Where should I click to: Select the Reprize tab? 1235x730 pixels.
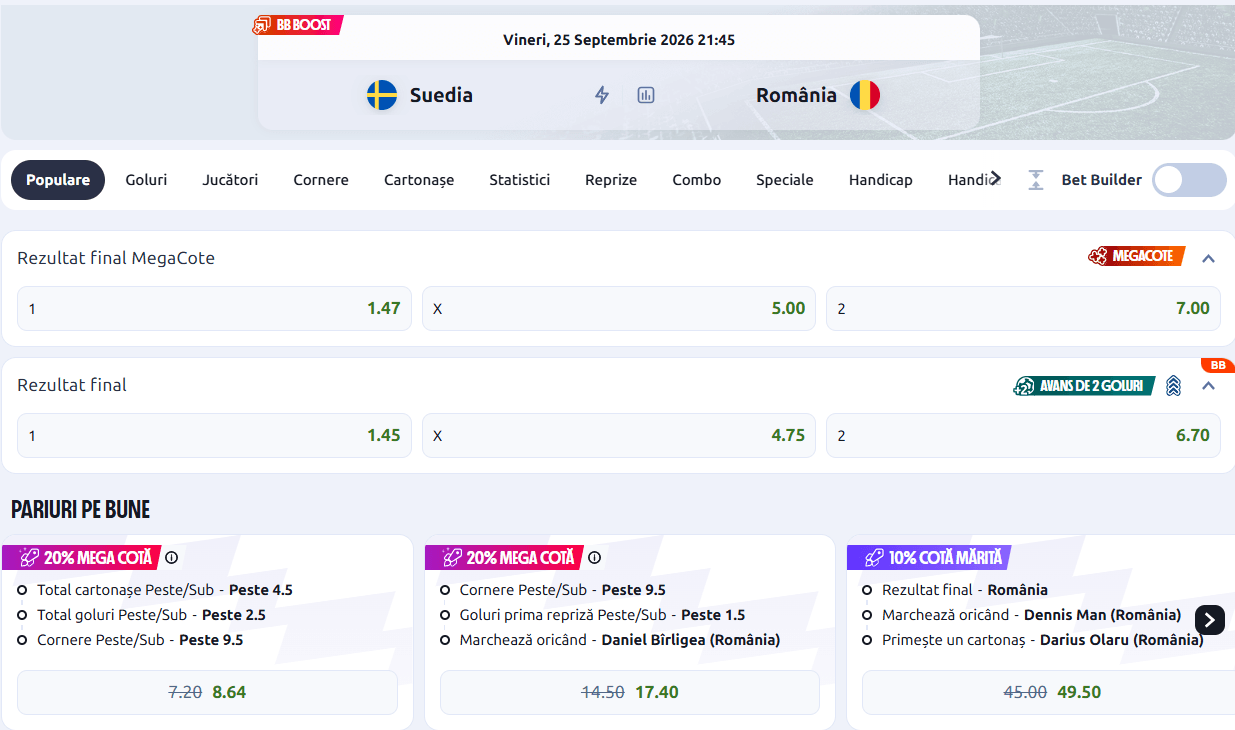611,180
